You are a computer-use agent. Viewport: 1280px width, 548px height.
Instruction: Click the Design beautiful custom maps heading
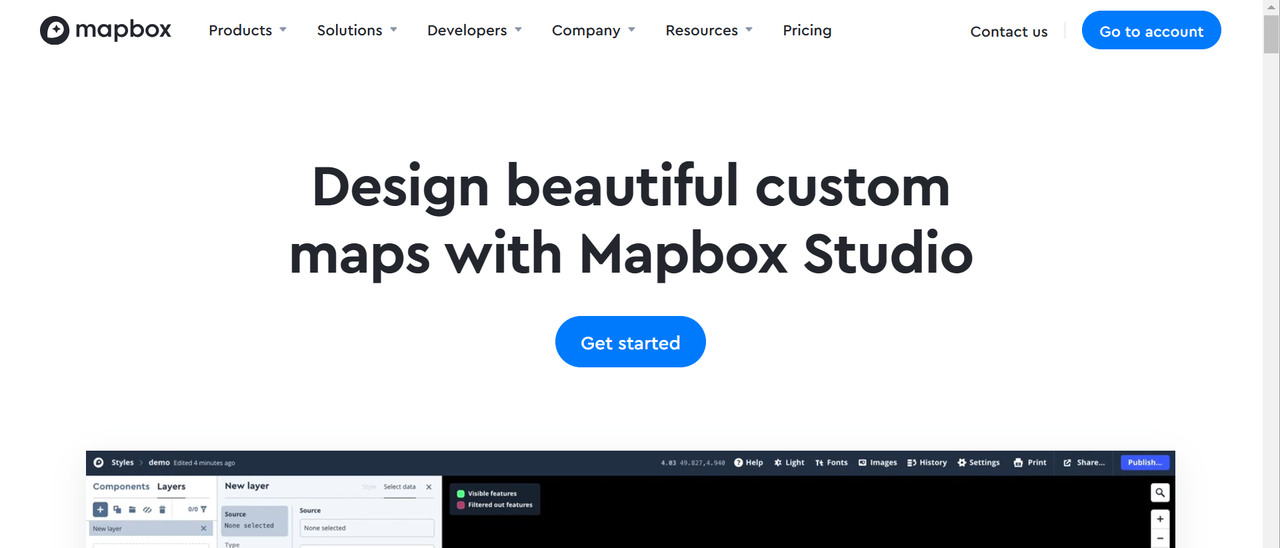point(630,219)
